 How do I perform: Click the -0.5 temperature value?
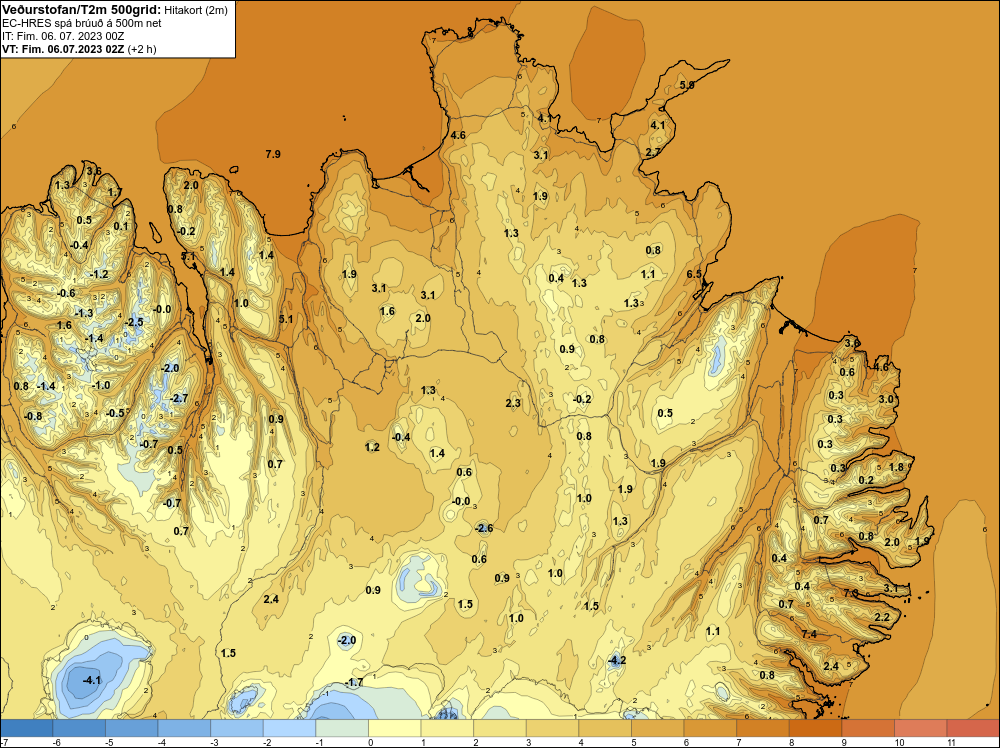point(115,413)
